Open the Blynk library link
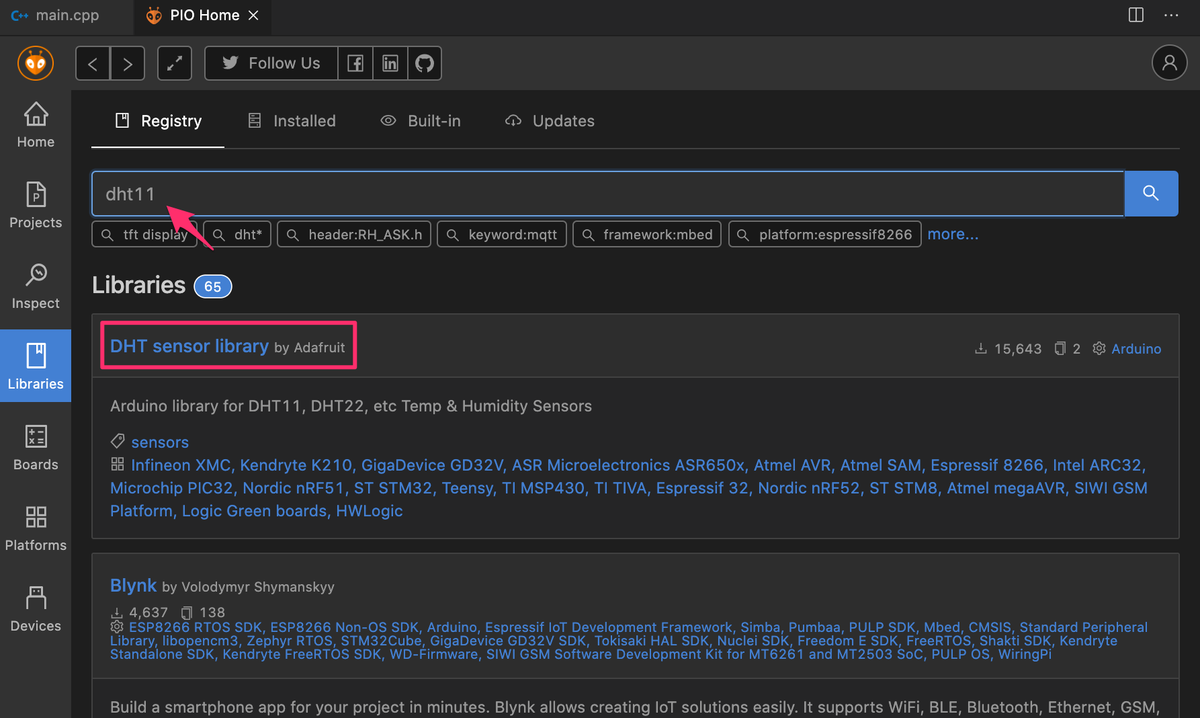Viewport: 1200px width, 718px height. pyautogui.click(x=133, y=585)
